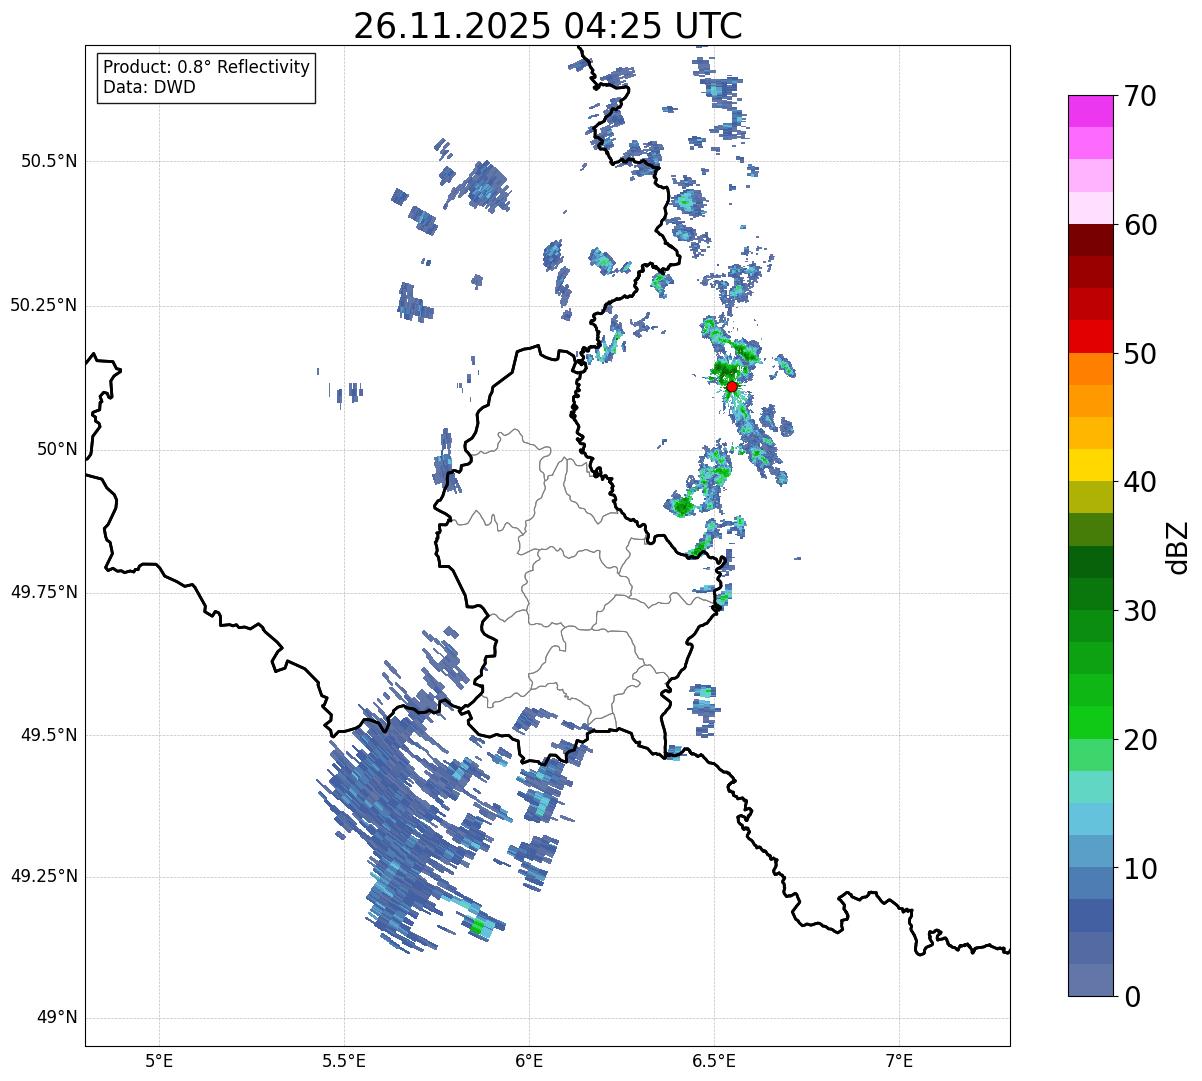1202x1081 pixels.
Task: Select the '50.5°N' latitude label
Action: click(x=49, y=161)
